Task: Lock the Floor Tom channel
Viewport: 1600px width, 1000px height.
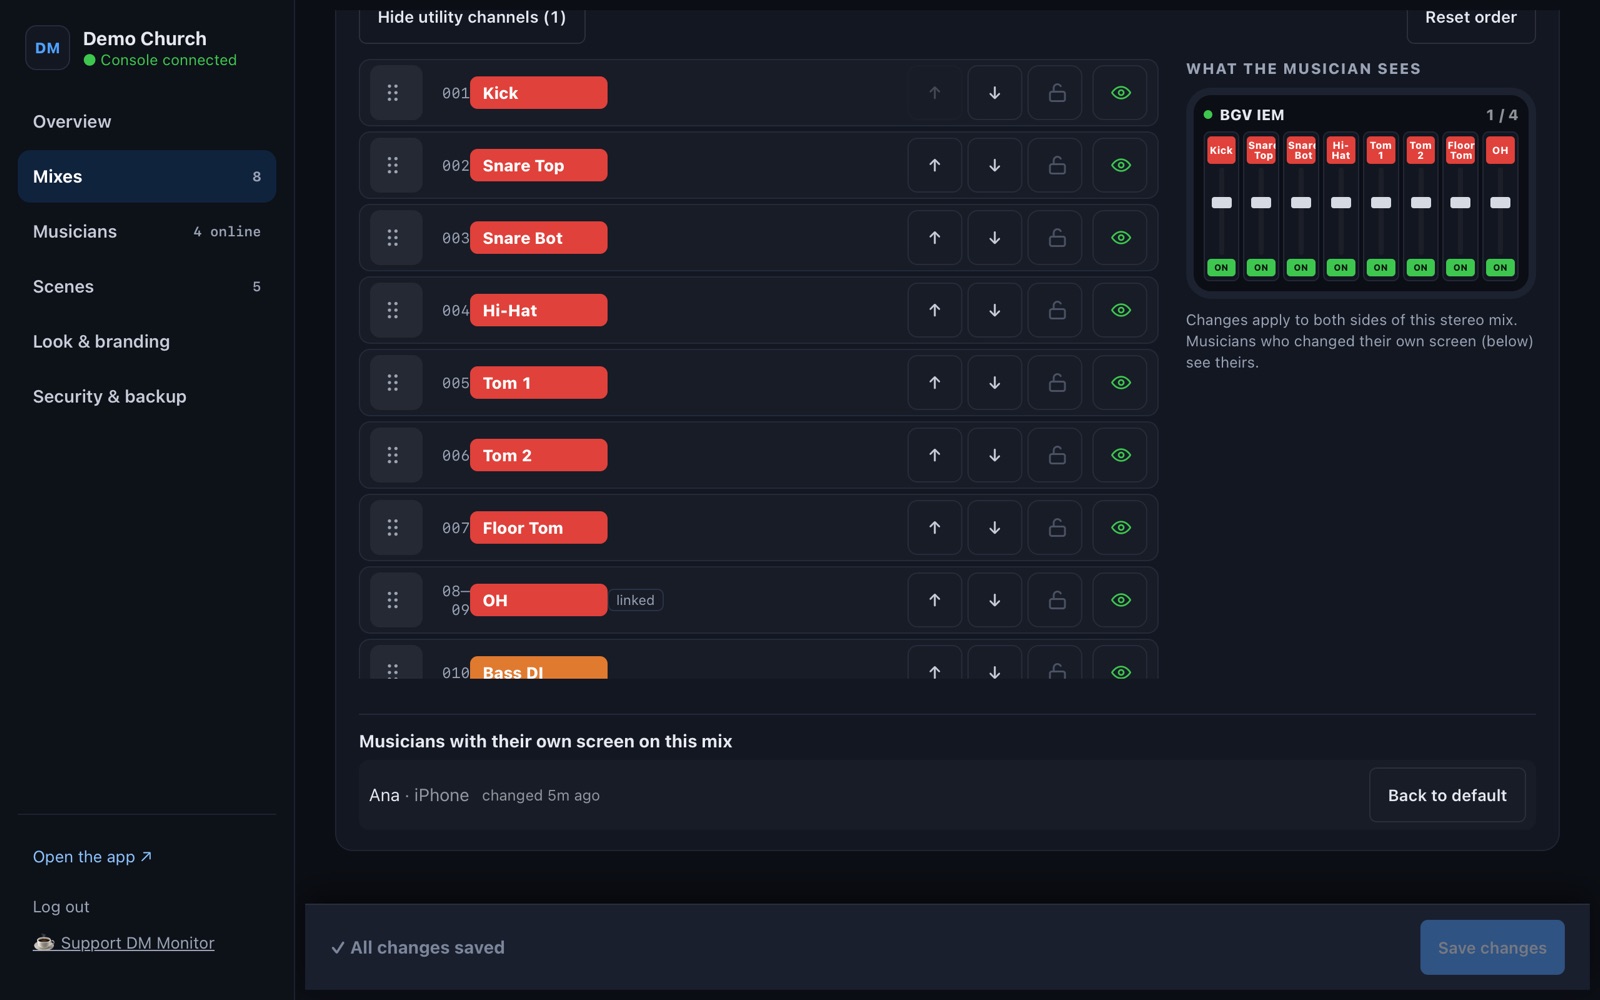Action: click(1056, 528)
